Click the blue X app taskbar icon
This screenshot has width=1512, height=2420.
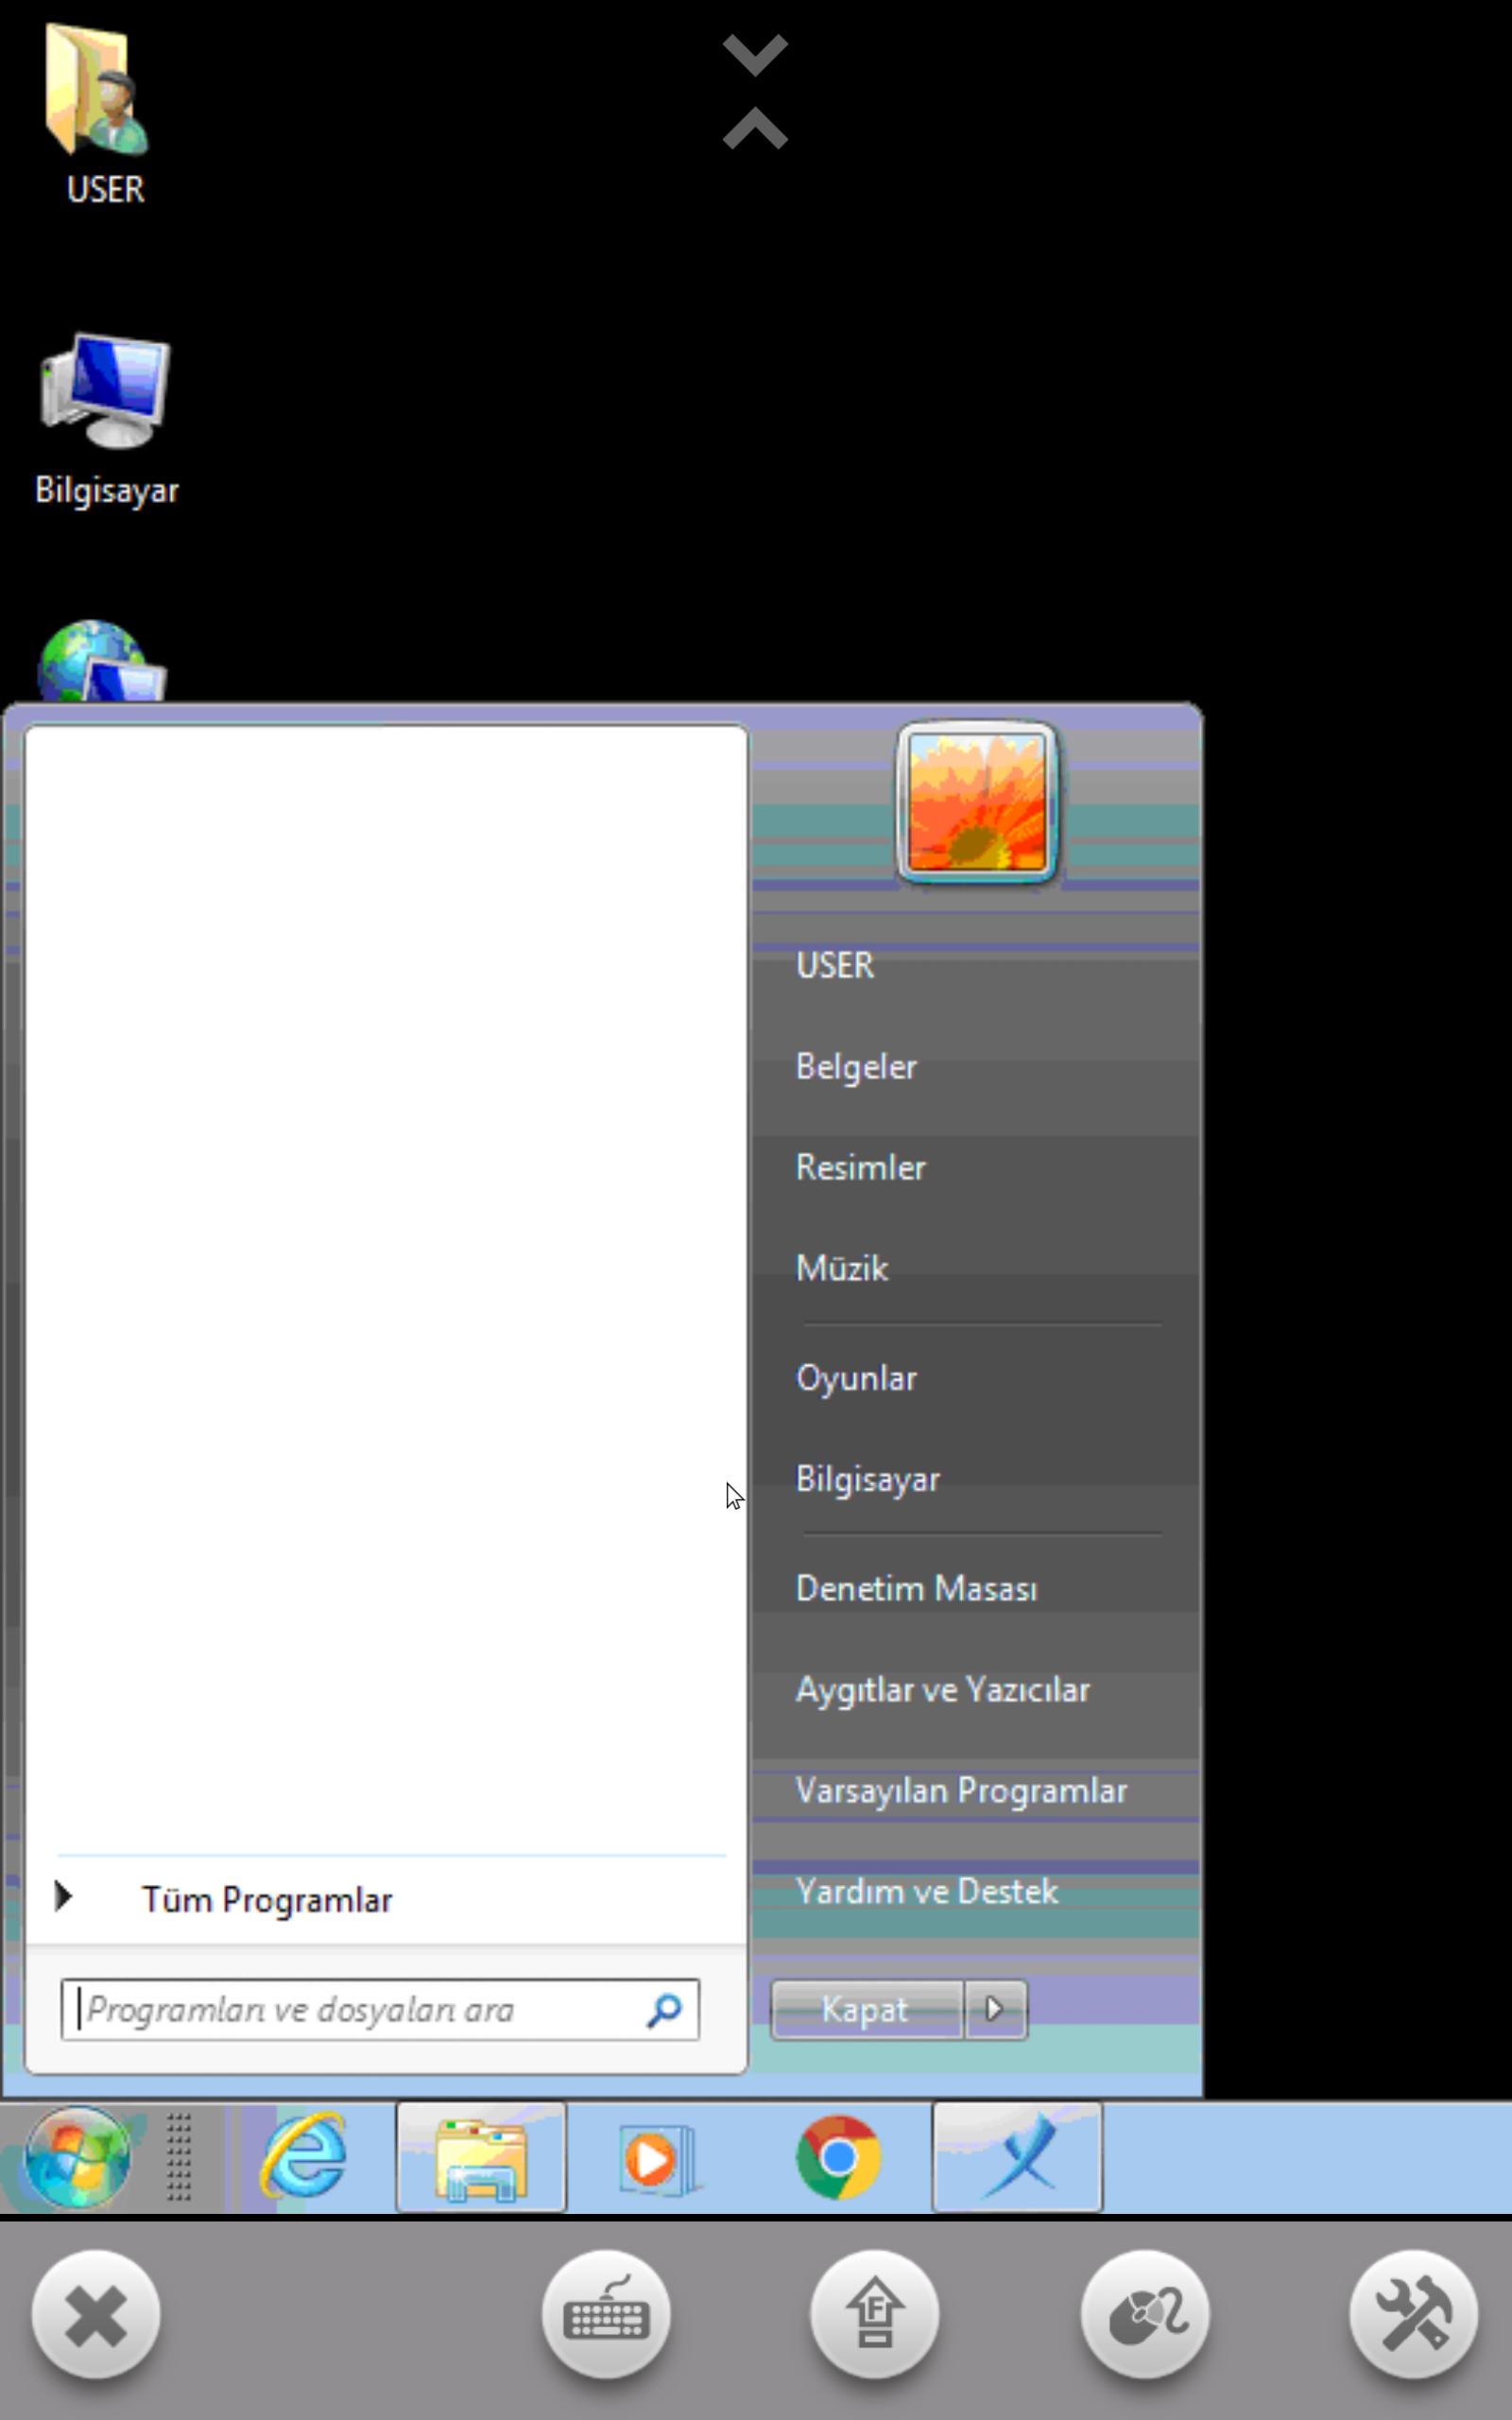[1017, 2157]
